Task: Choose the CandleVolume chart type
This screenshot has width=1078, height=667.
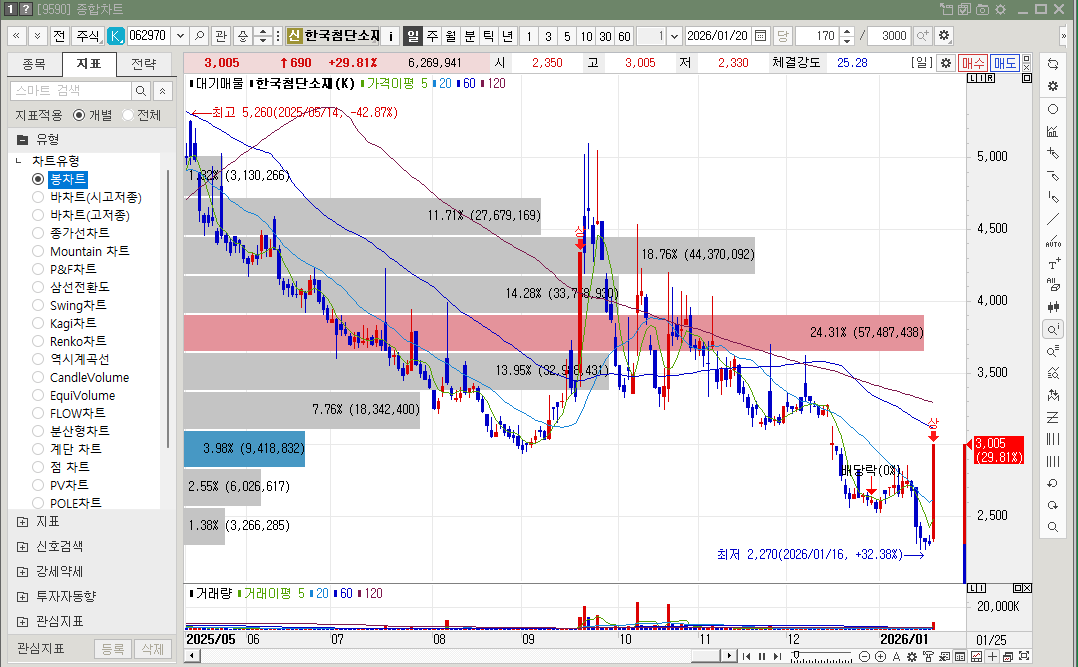Action: click(38, 378)
